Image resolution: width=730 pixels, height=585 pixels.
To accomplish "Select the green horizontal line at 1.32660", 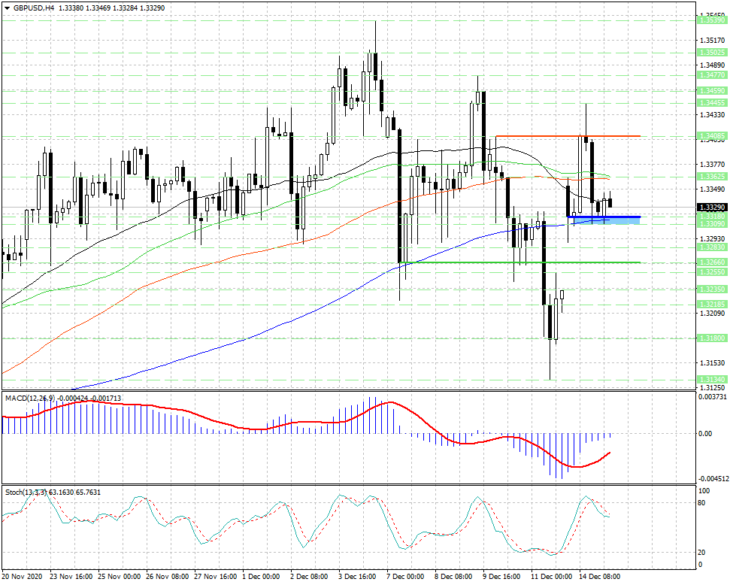I will pos(520,262).
